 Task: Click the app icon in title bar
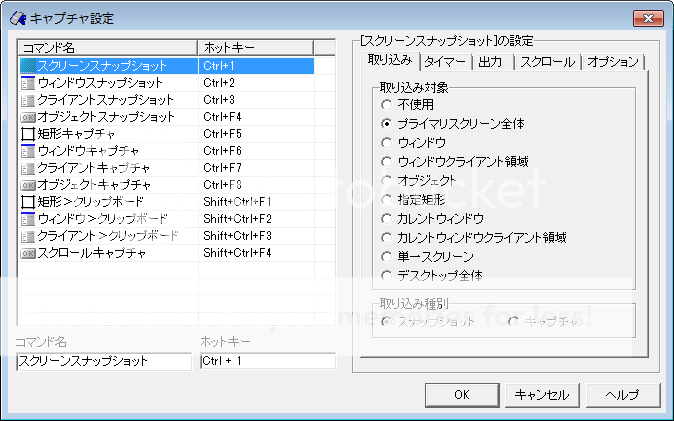click(x=18, y=18)
